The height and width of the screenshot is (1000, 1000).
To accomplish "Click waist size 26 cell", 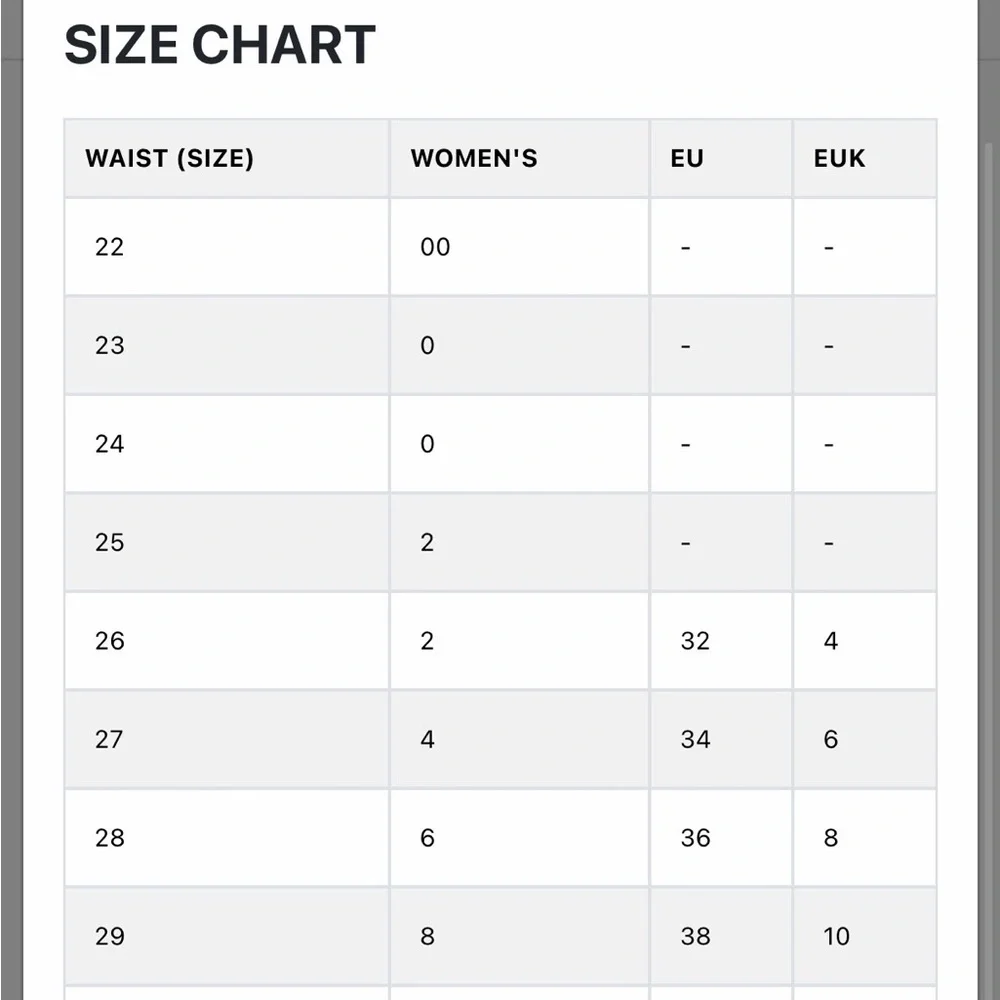I will coord(226,641).
